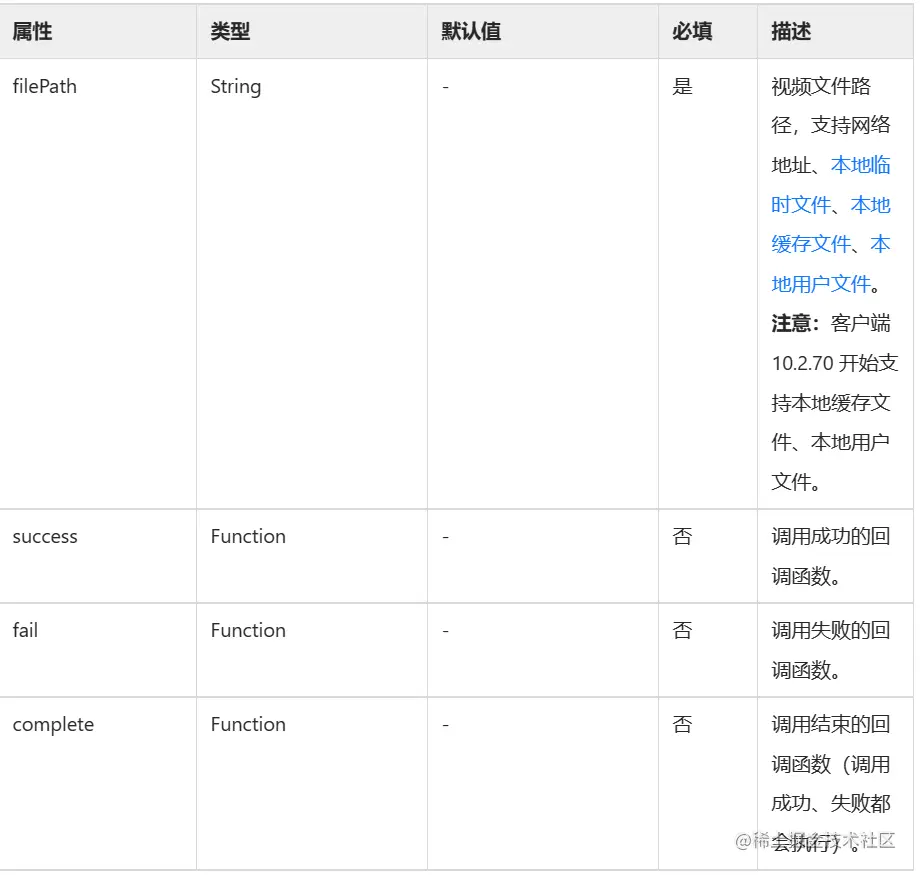This screenshot has height=875, width=920.
Task: Click the 10.2.70 version text
Action: [x=803, y=363]
